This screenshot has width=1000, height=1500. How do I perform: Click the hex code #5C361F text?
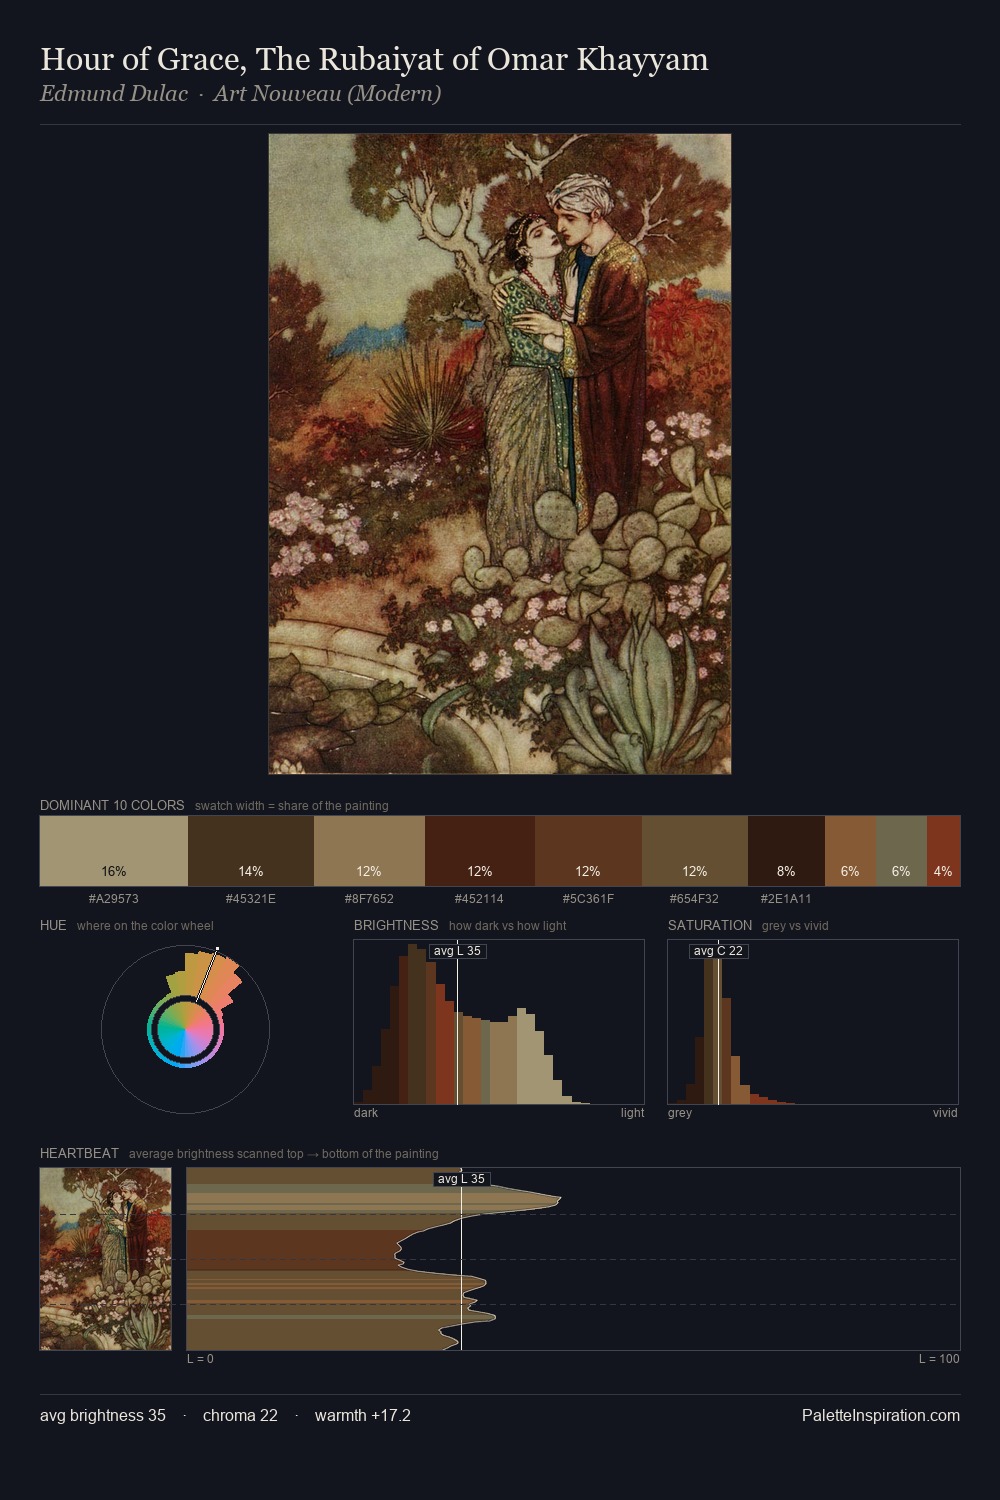(x=588, y=899)
